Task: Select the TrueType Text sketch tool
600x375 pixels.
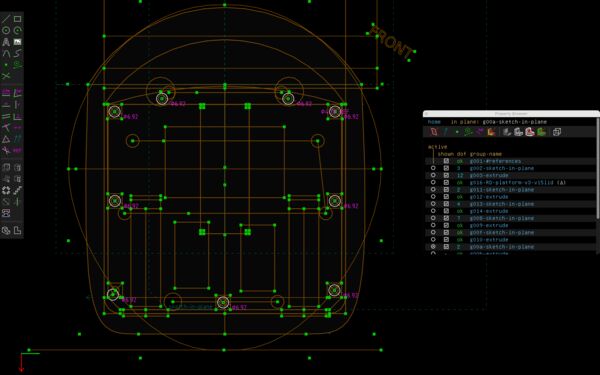Action: [x=6, y=42]
